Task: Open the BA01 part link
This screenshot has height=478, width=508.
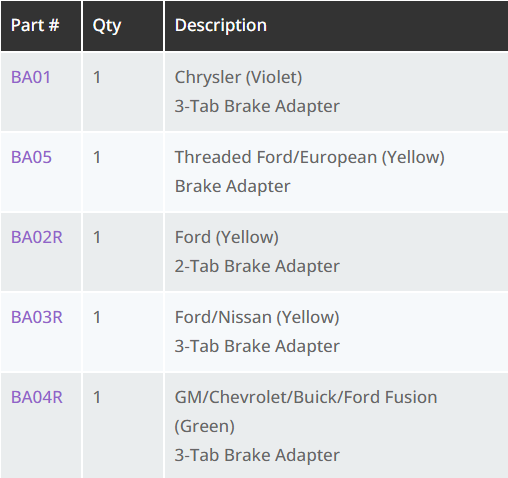Action: click(31, 77)
